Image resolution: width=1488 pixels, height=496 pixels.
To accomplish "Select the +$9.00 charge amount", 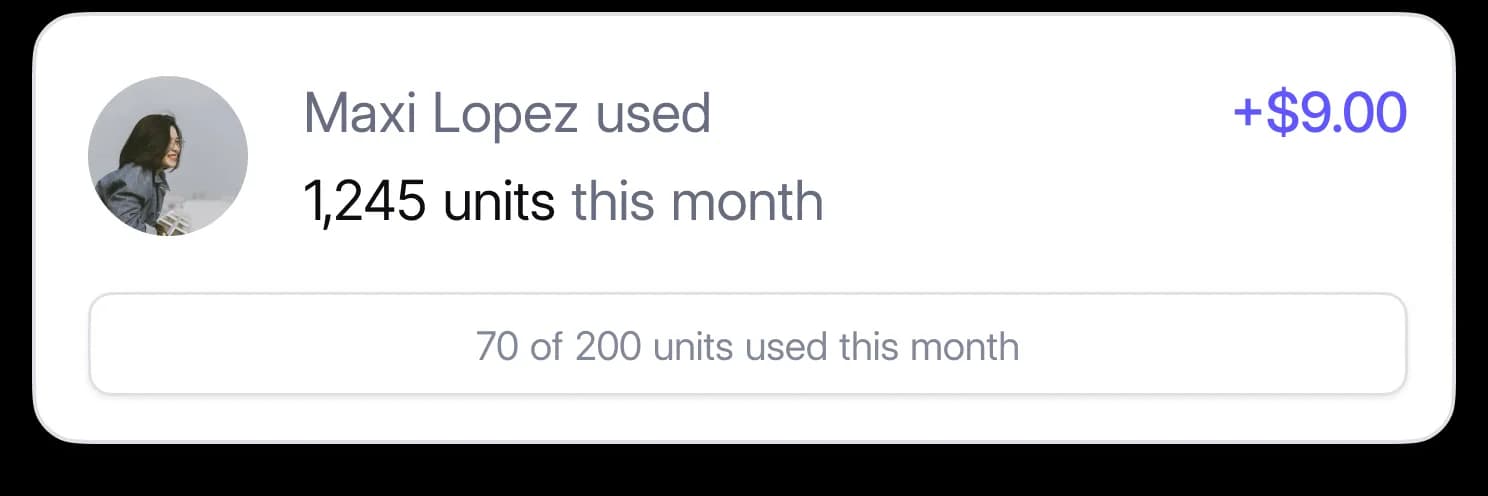I will click(1320, 113).
